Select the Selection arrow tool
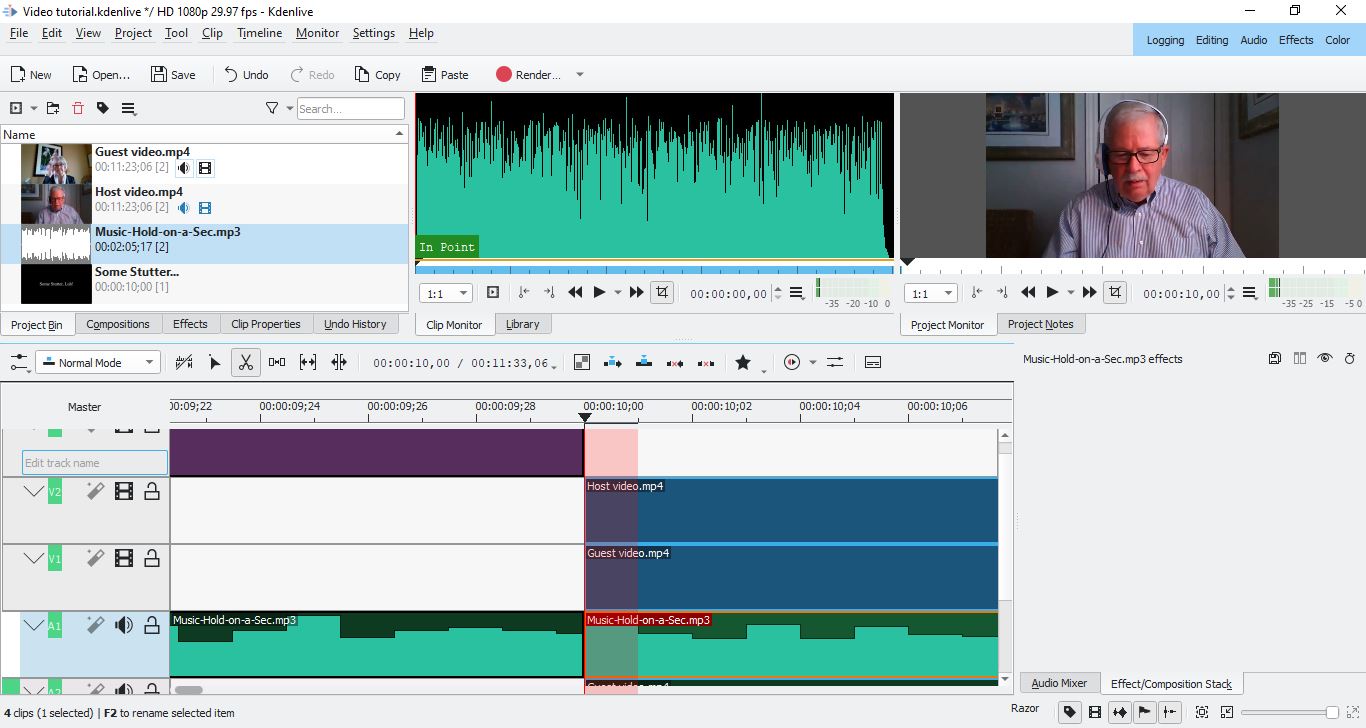1366x728 pixels. pos(214,362)
